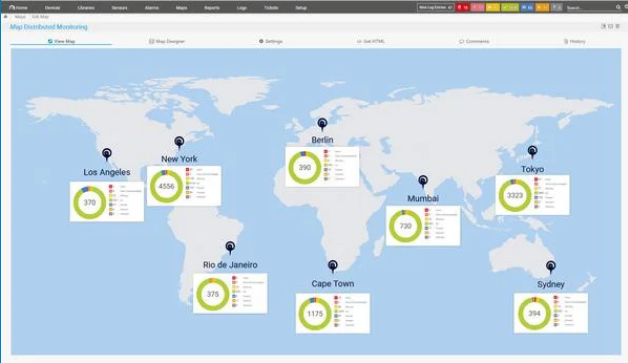
Task: Click the search magnifier icon
Action: 618,7
